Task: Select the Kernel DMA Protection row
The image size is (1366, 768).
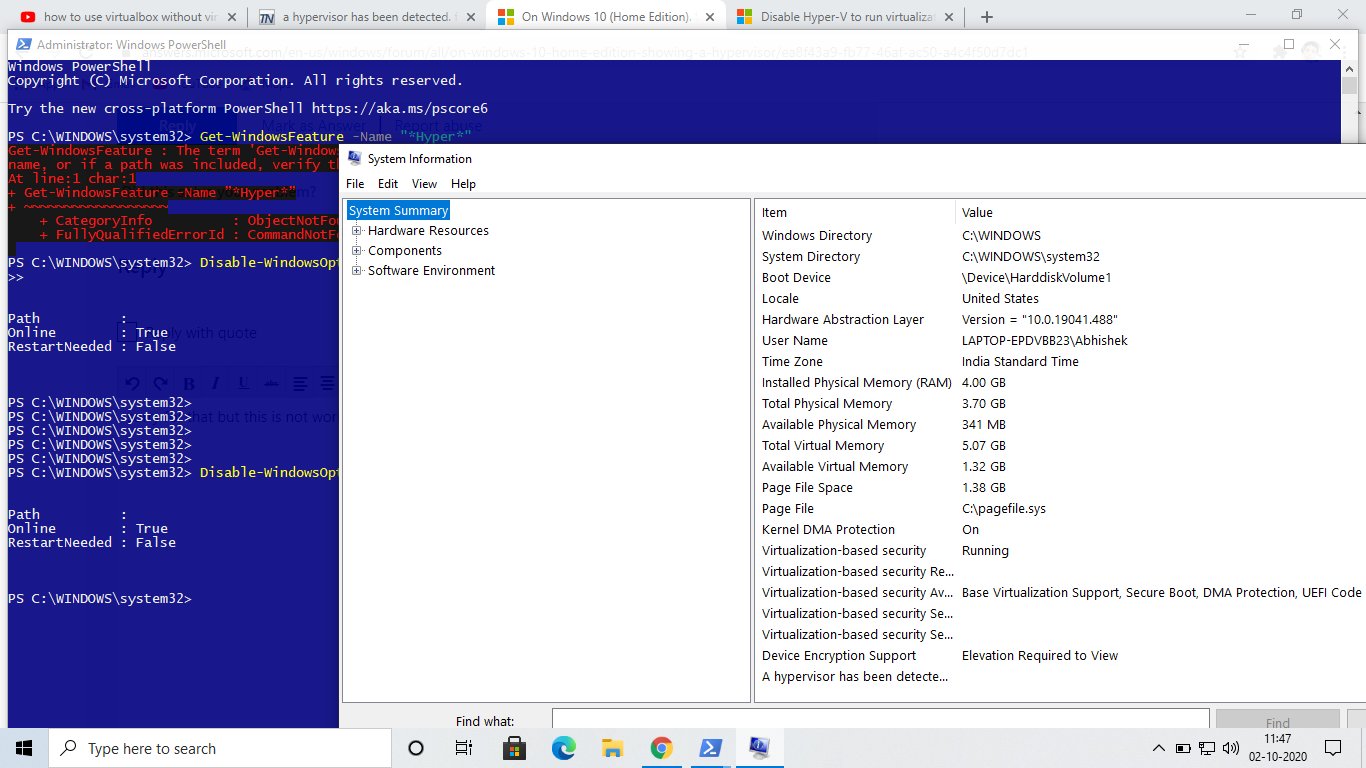Action: tap(1061, 530)
